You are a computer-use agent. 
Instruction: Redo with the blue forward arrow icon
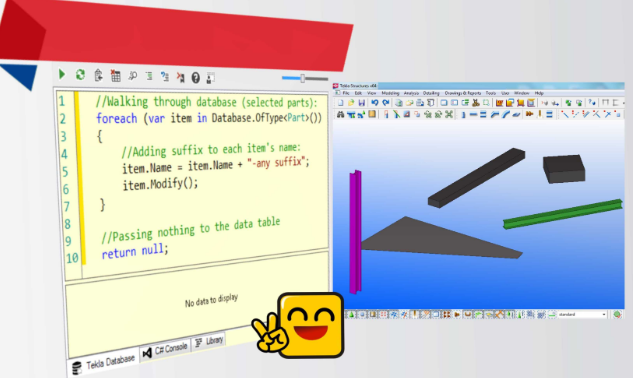pyautogui.click(x=386, y=103)
